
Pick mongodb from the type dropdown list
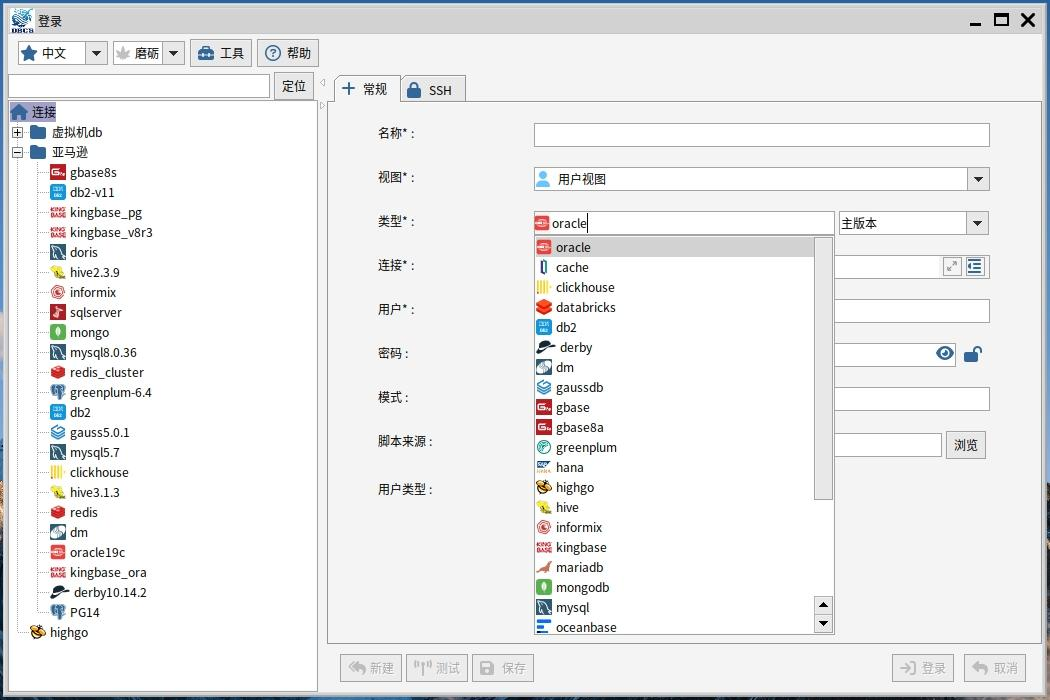coord(582,587)
